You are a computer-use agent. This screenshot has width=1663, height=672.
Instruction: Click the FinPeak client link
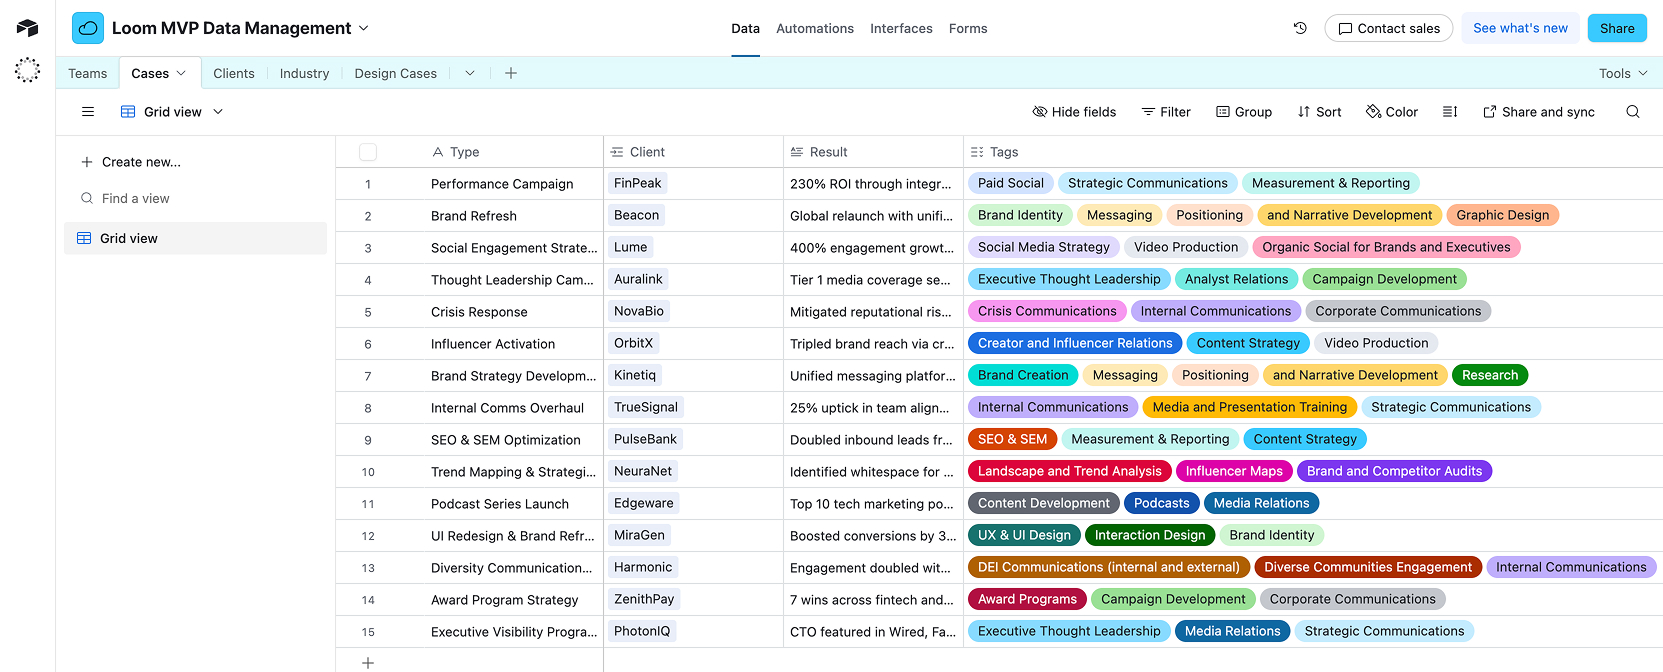637,183
